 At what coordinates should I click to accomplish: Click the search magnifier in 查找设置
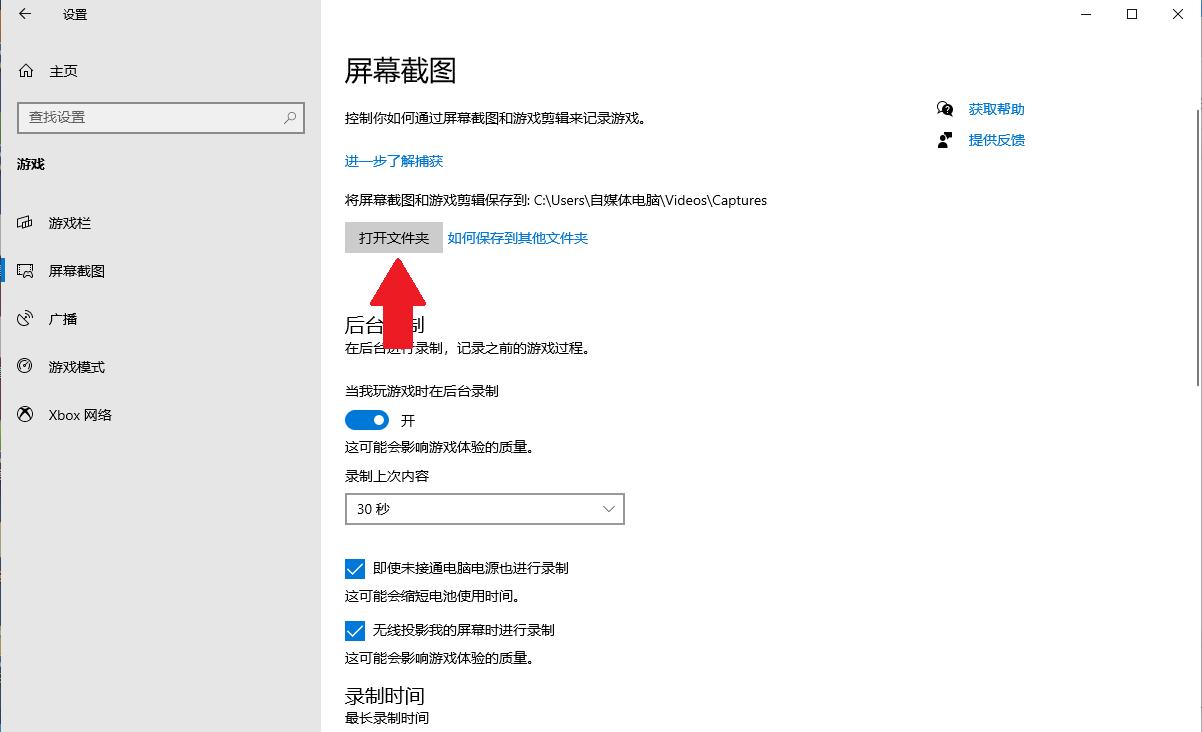(288, 117)
